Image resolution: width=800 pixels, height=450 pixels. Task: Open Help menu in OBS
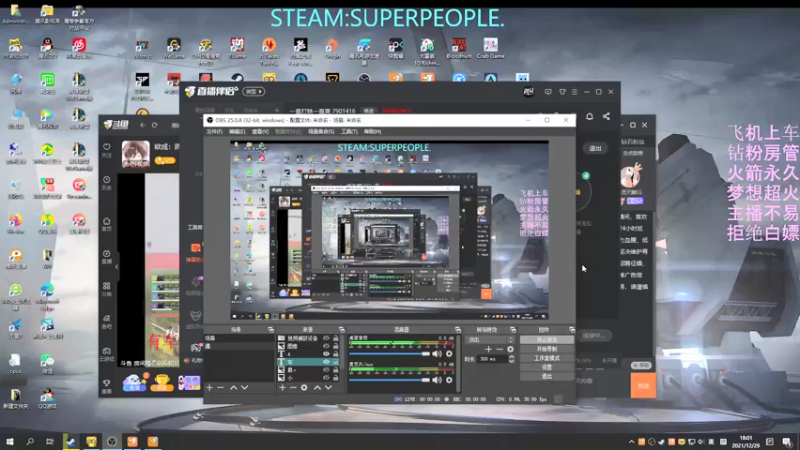pyautogui.click(x=372, y=132)
